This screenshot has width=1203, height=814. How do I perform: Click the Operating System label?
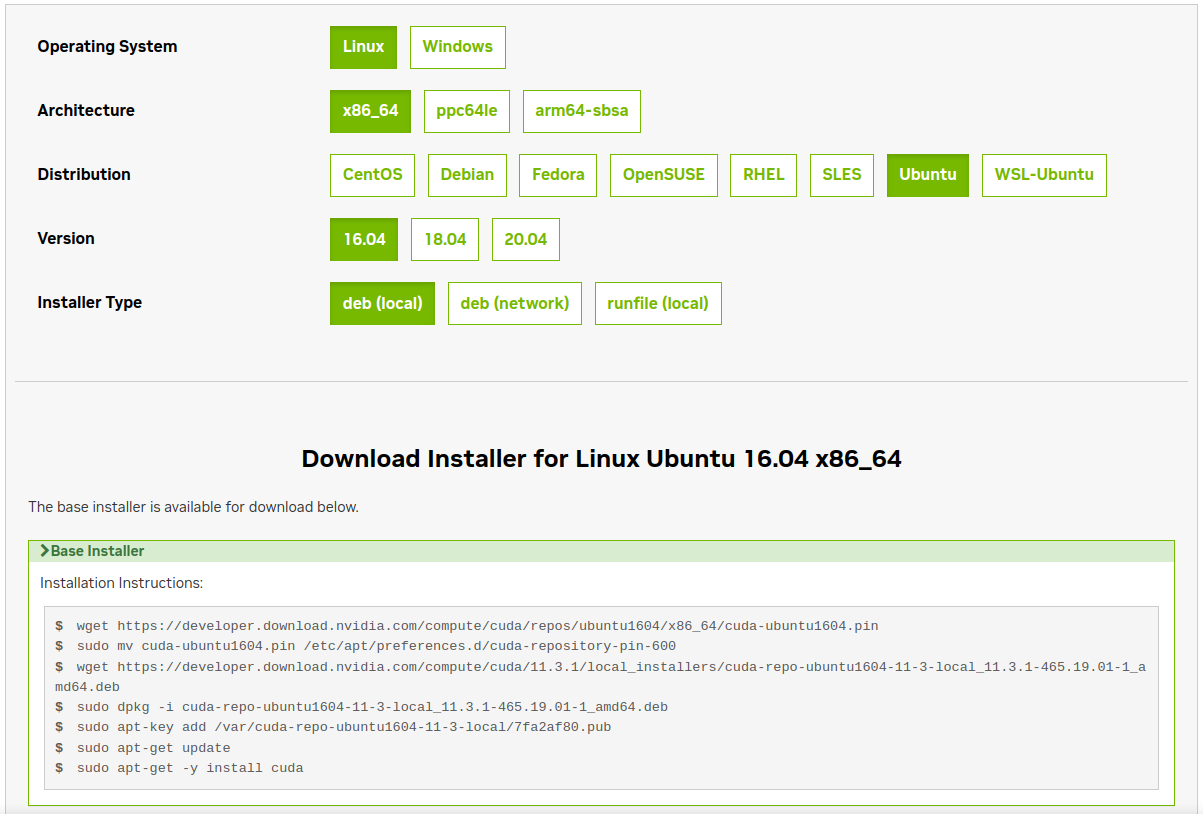(107, 47)
